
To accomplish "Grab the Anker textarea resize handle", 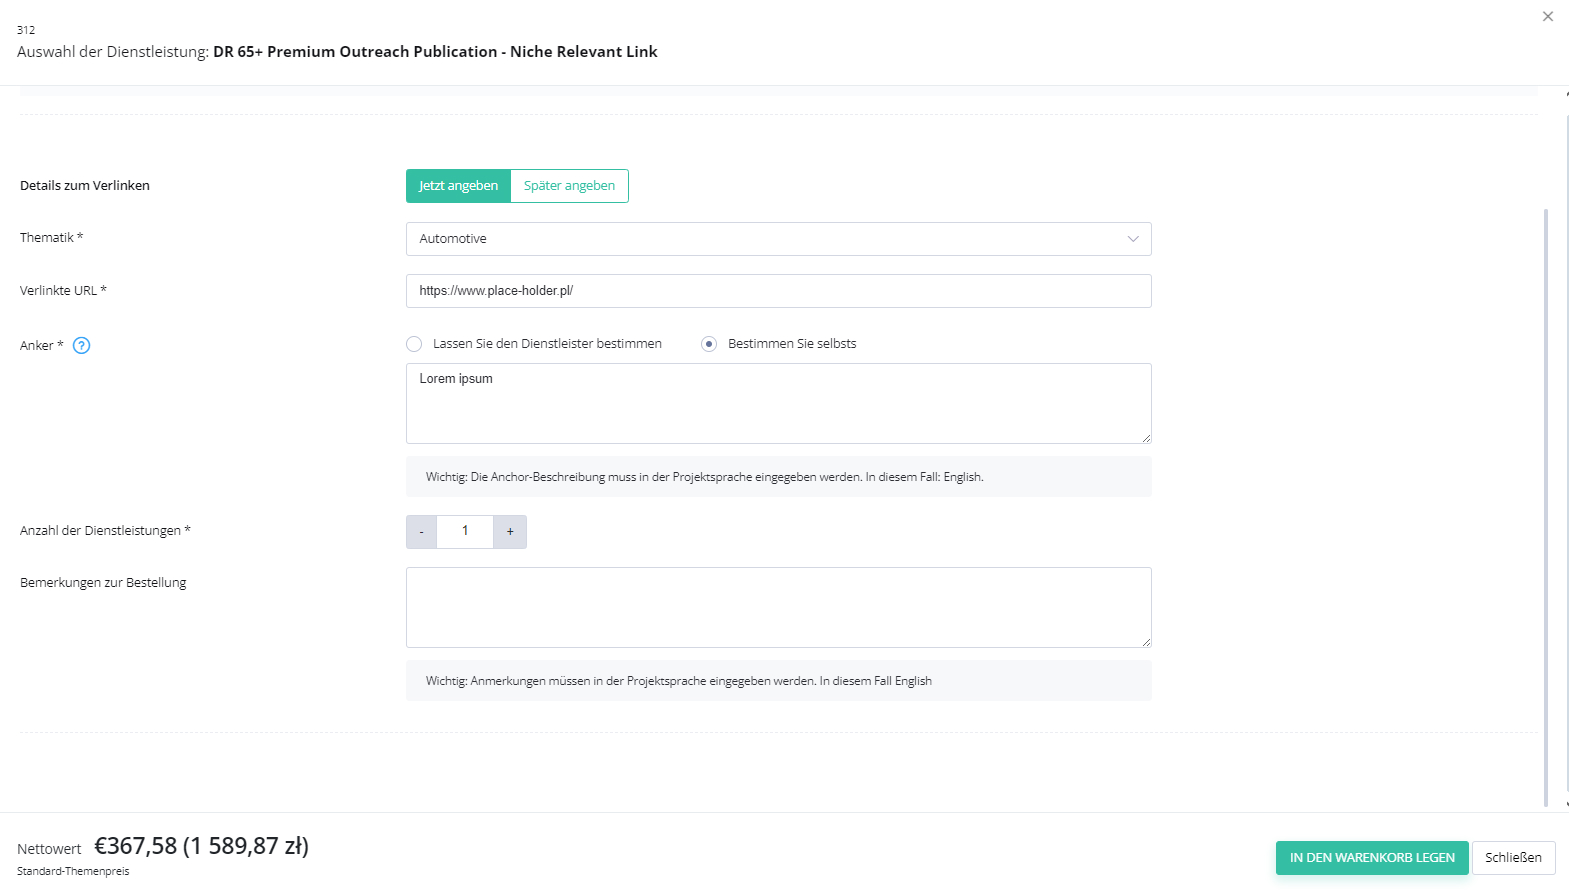I will pos(1146,438).
